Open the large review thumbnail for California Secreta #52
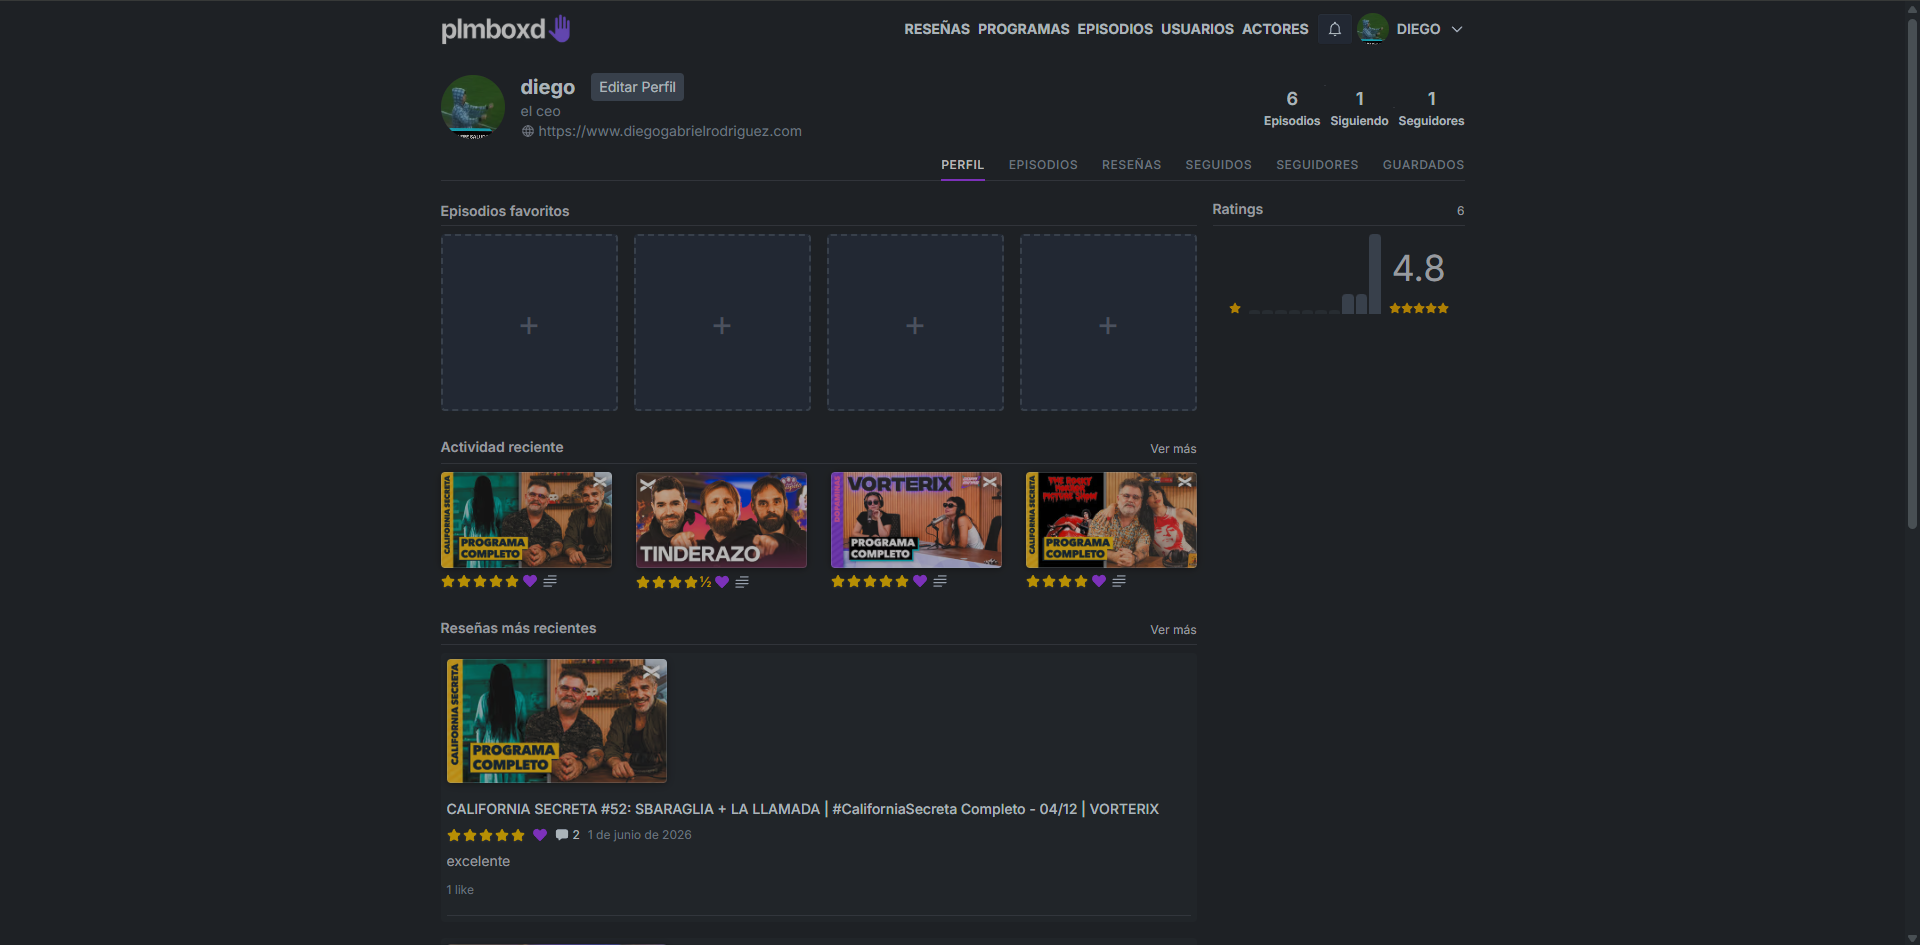This screenshot has height=945, width=1920. tap(557, 721)
